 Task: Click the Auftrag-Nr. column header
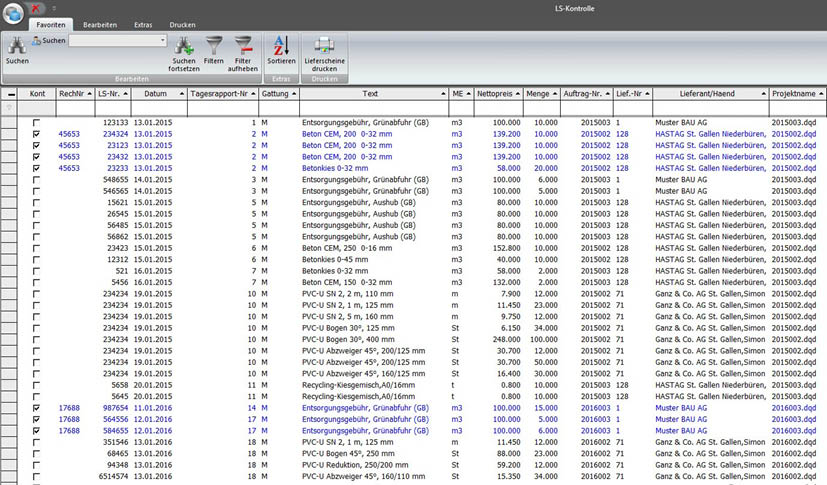586,94
